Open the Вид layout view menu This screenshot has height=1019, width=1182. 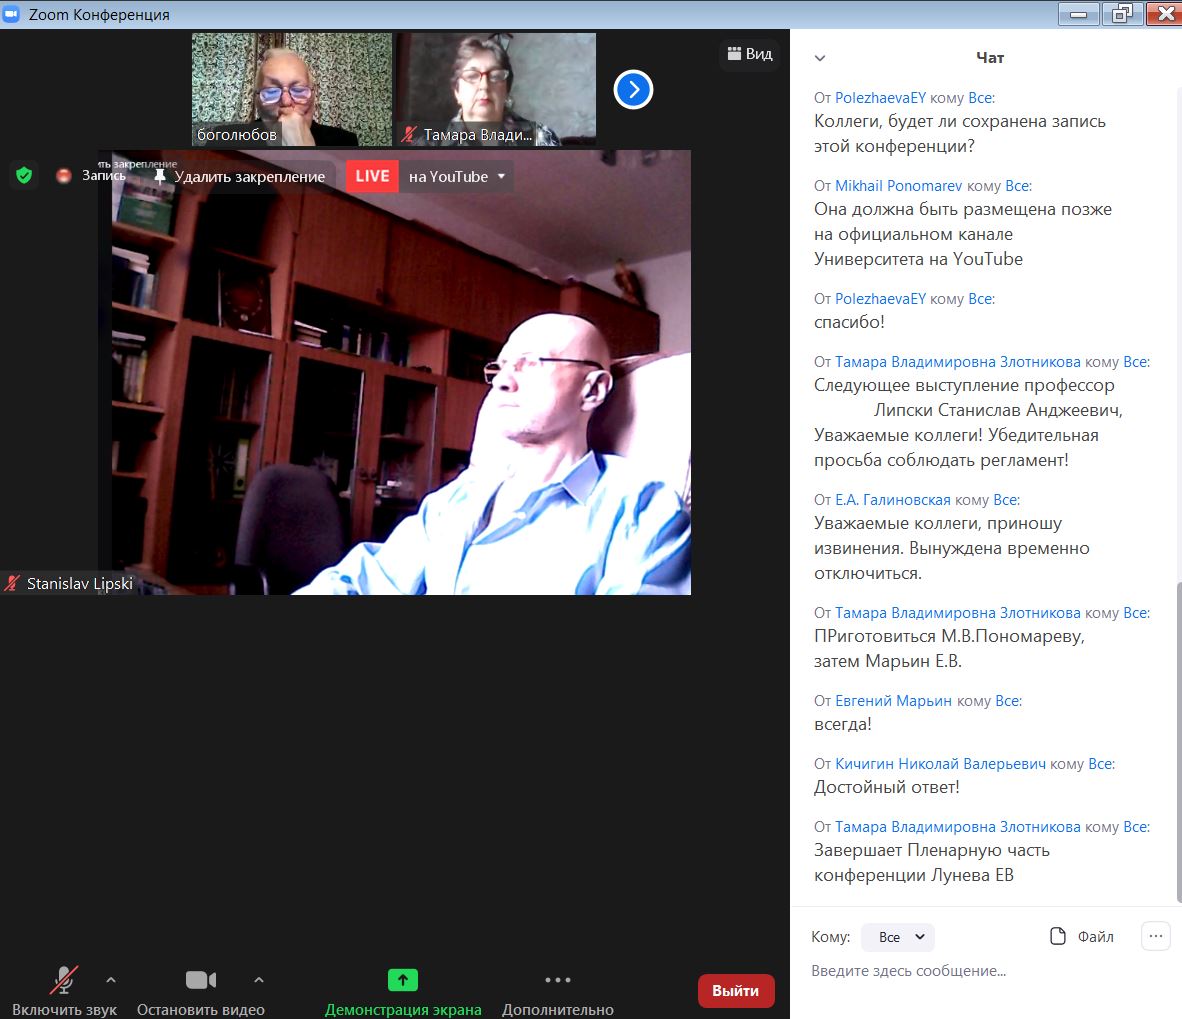coord(749,54)
